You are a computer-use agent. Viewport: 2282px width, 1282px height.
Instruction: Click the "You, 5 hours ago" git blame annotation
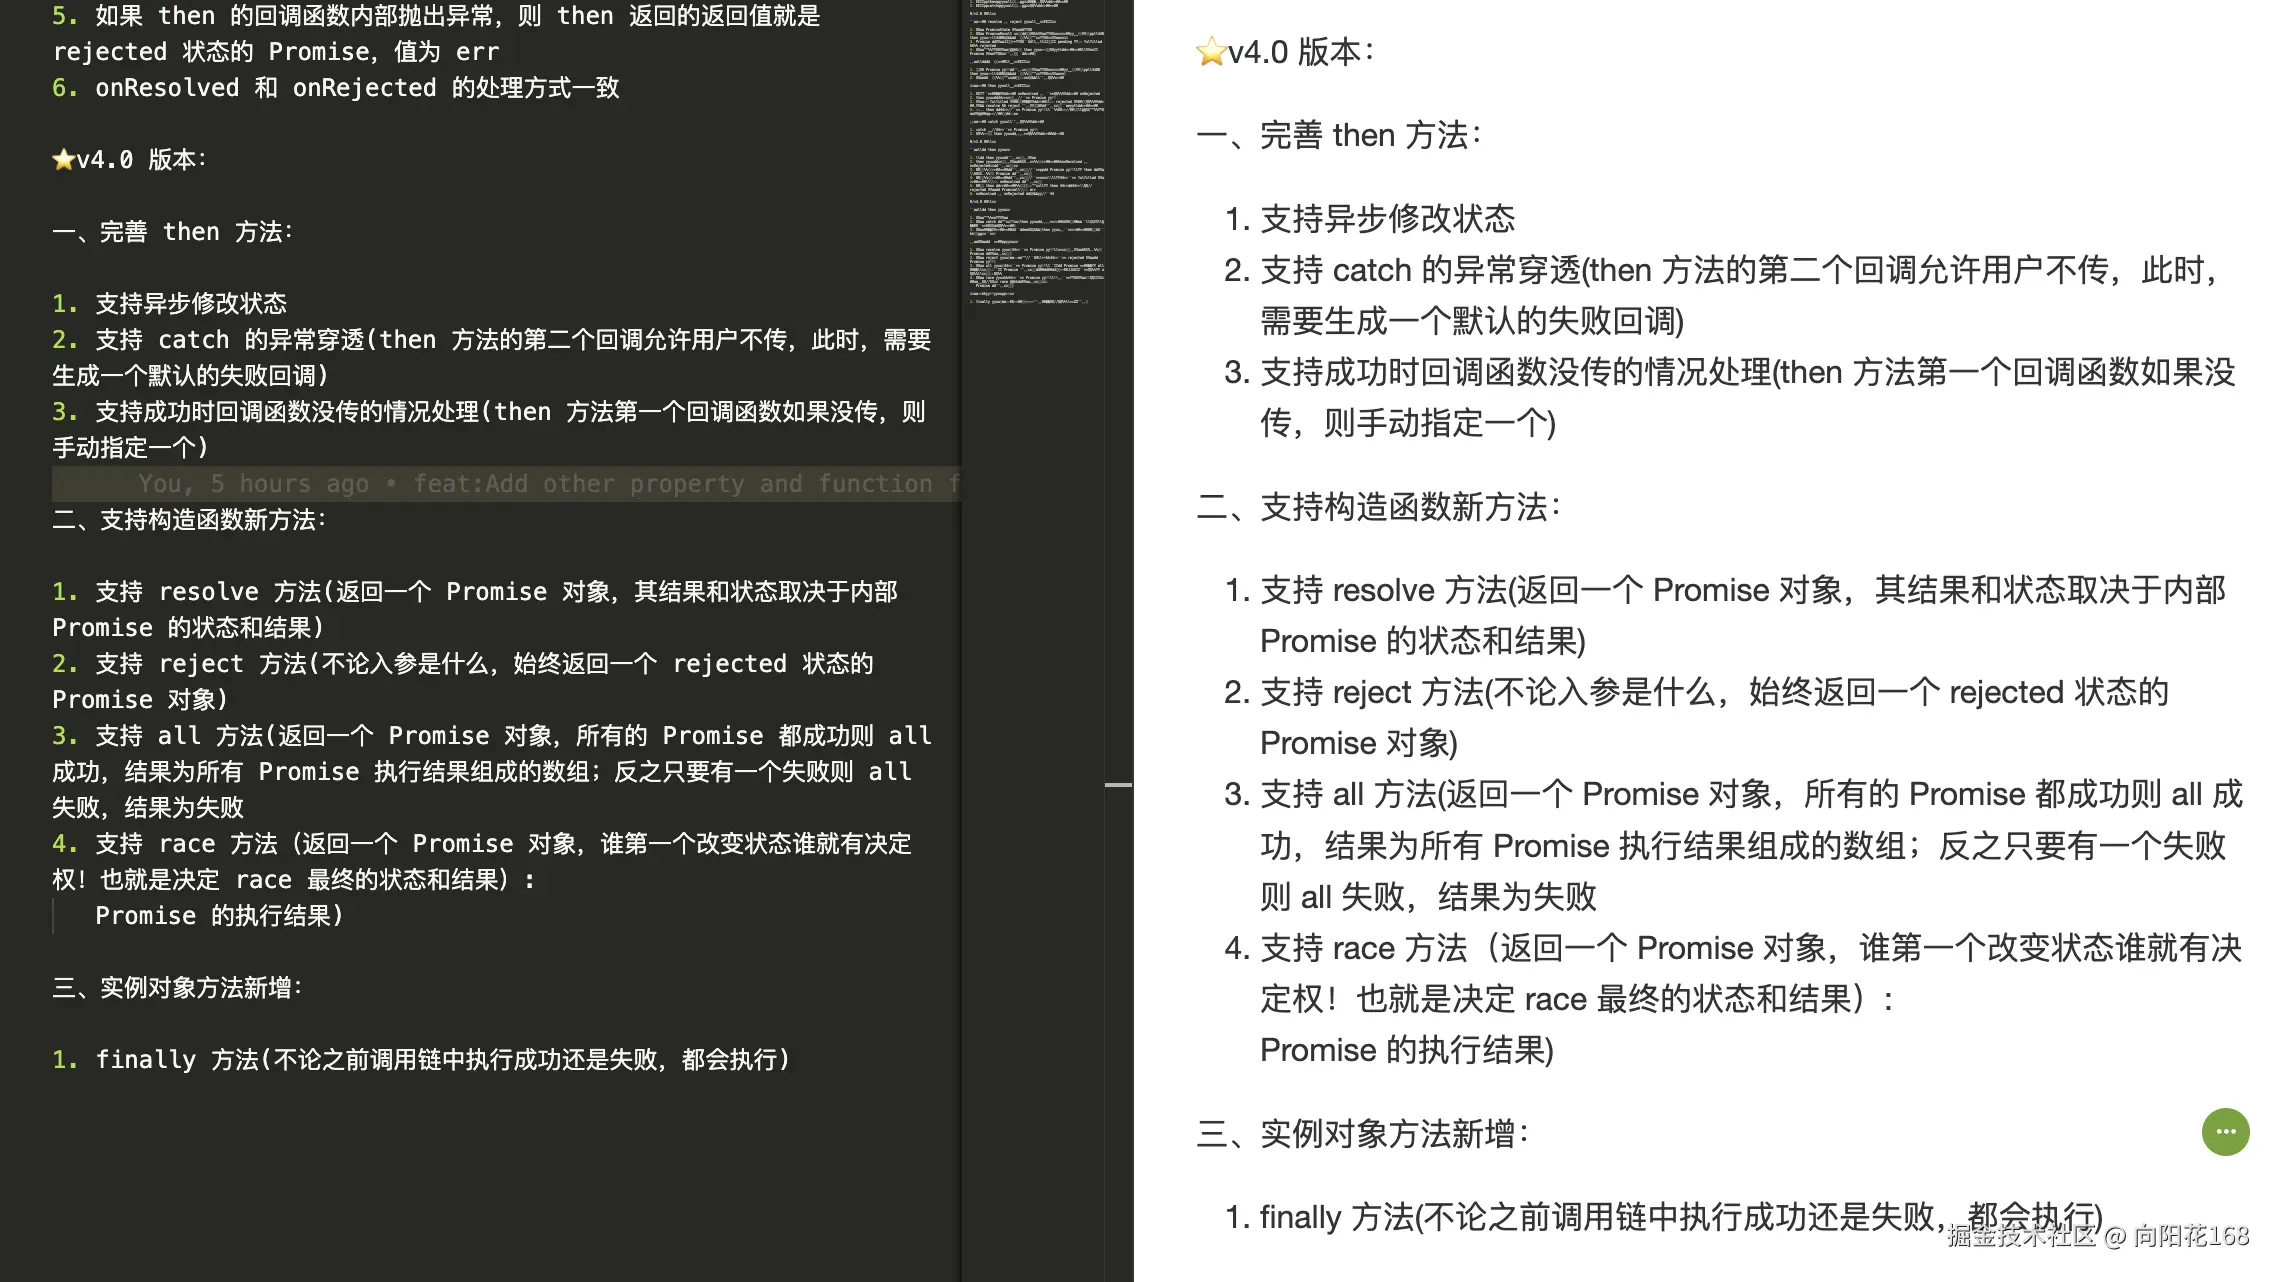pyautogui.click(x=253, y=484)
